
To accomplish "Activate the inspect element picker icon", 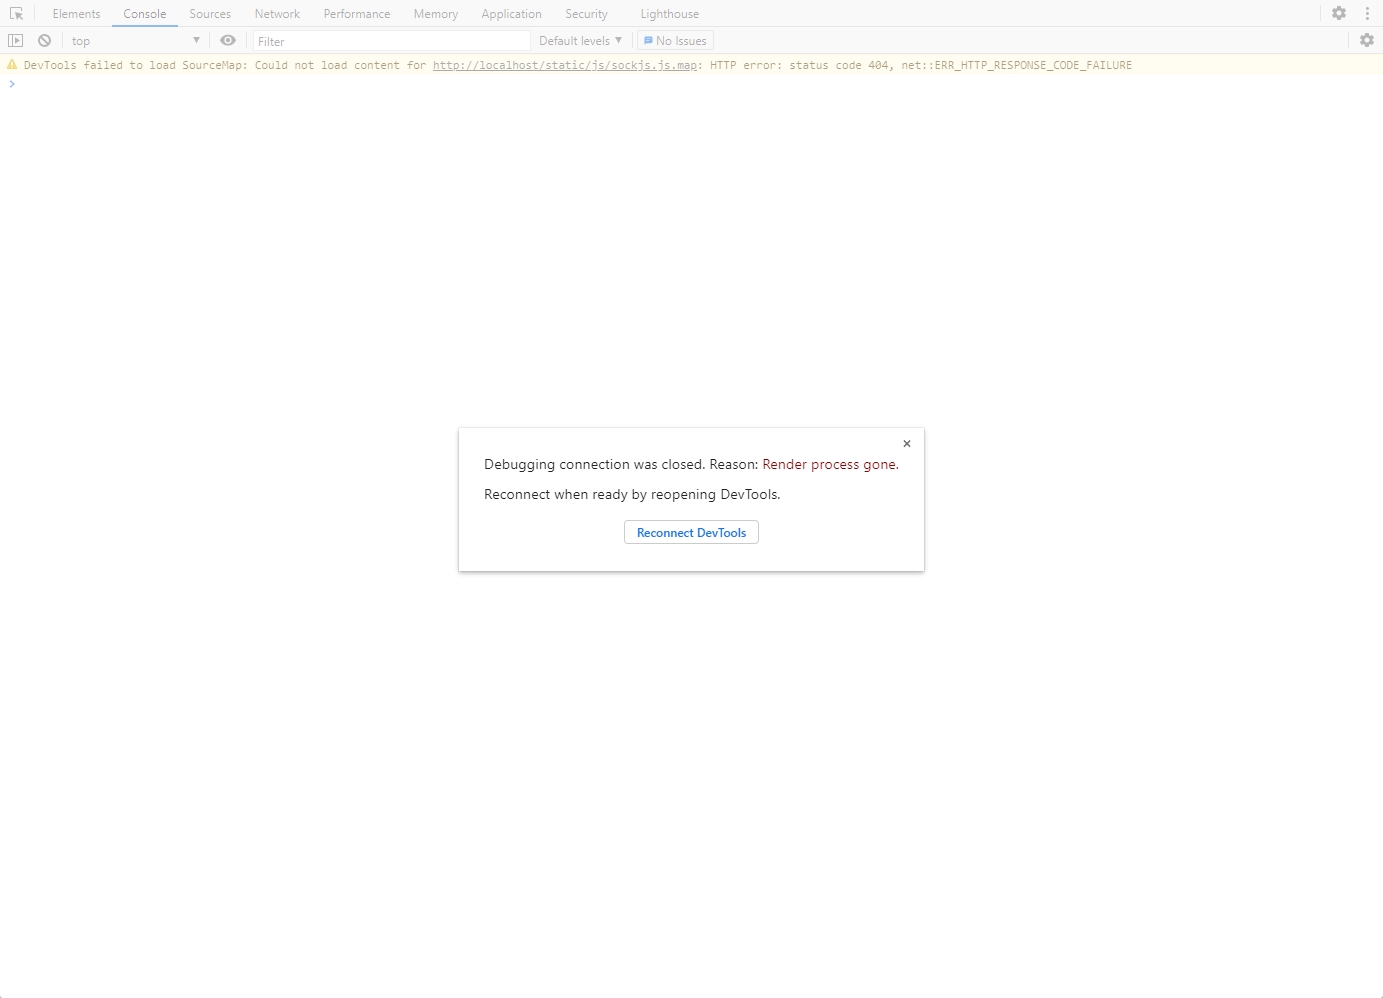I will point(16,14).
